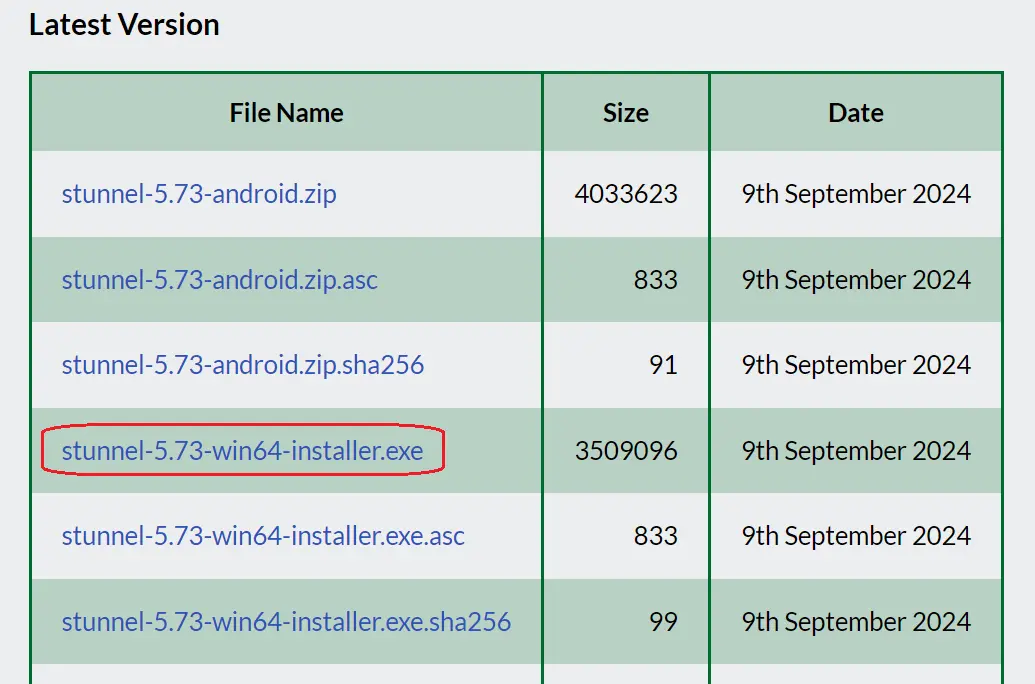Select size 833 in android.zip.asc row

coord(655,280)
